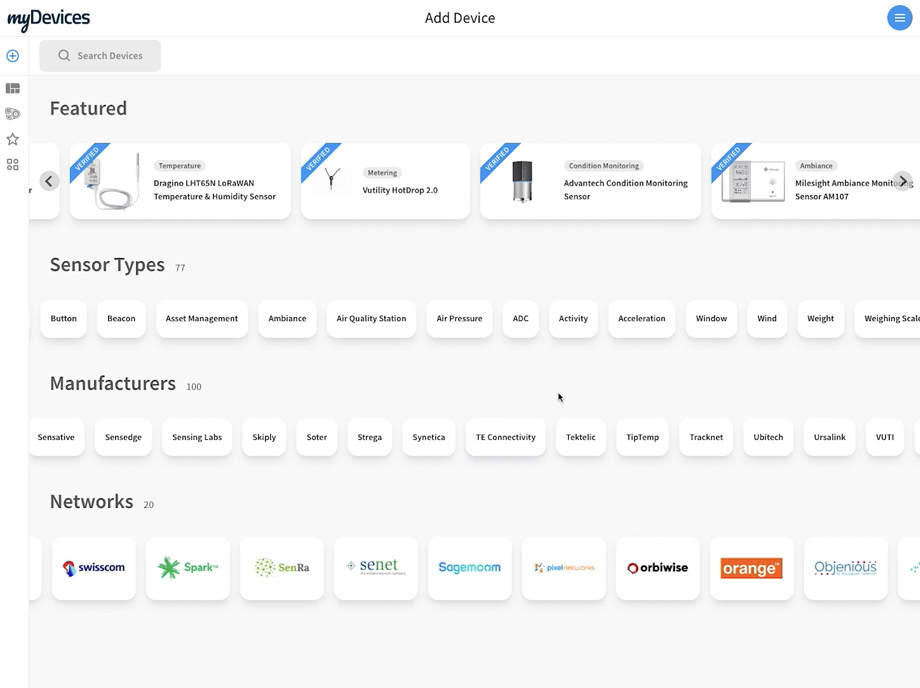This screenshot has height=688, width=920.
Task: Choose the Sensative manufacturer
Action: coord(56,437)
